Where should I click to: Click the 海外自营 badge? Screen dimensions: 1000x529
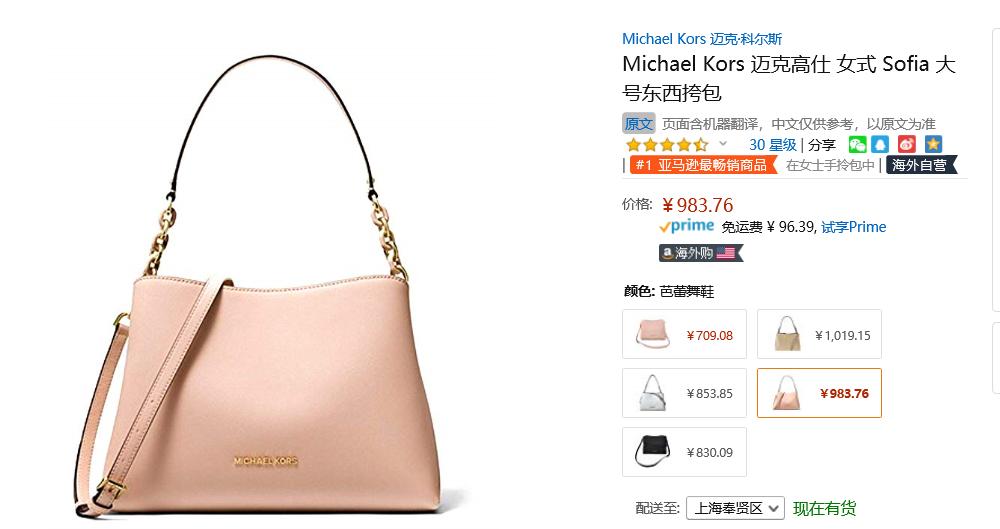pos(921,165)
